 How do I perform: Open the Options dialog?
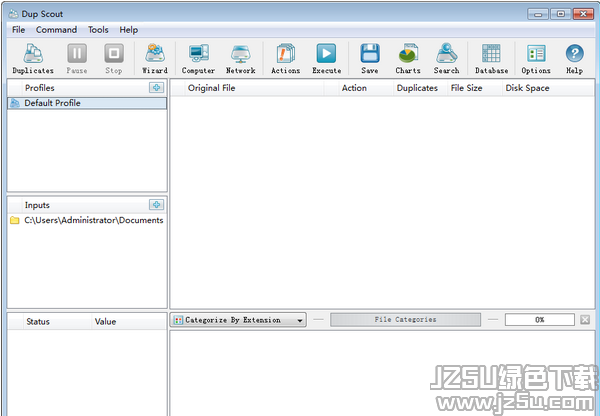536,58
